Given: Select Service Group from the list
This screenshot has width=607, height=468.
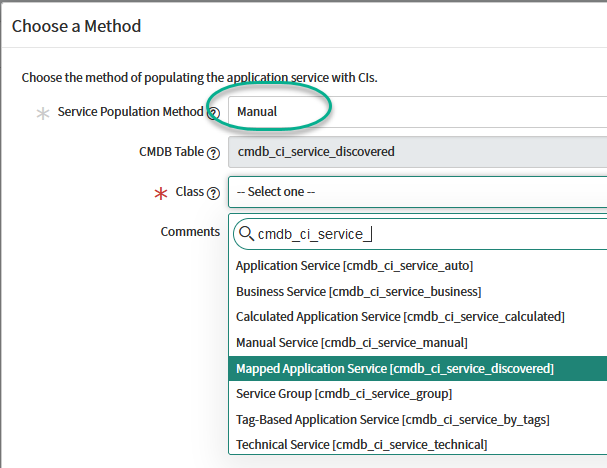Looking at the screenshot, I should 343,394.
